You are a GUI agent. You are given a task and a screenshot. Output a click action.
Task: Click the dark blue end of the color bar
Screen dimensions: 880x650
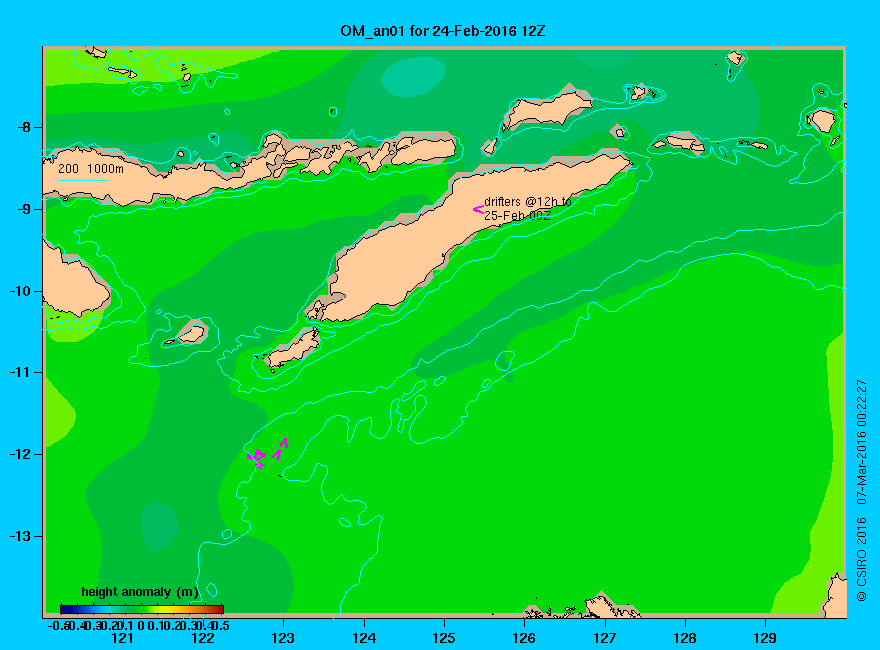64,610
